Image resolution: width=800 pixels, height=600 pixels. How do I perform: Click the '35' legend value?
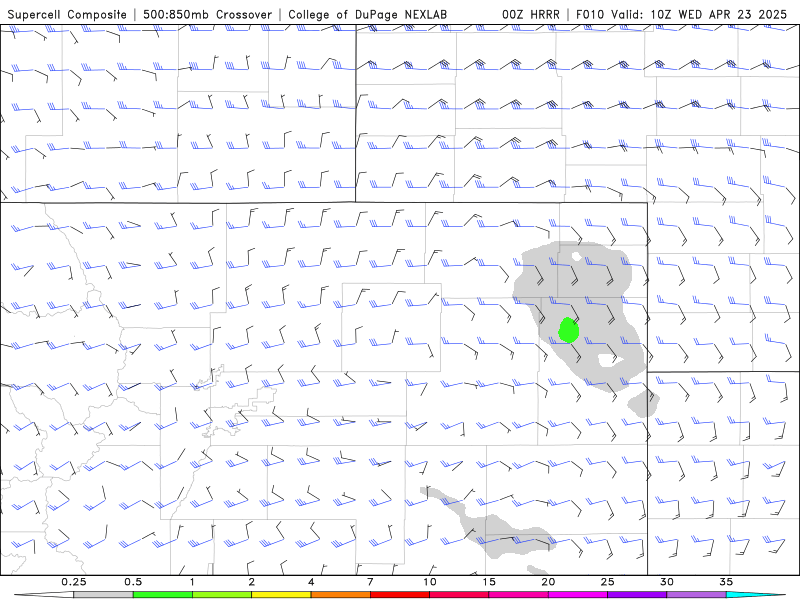tap(726, 582)
